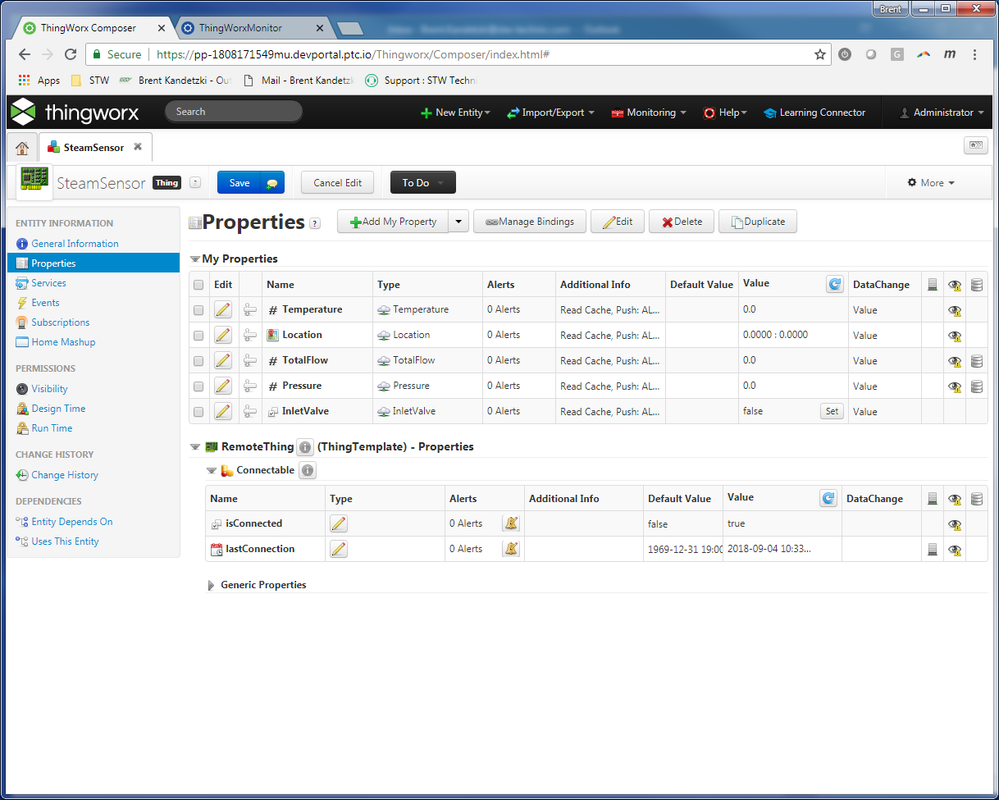Viewport: 999px width, 800px height.
Task: Open the Monitoring menu
Action: 649,113
